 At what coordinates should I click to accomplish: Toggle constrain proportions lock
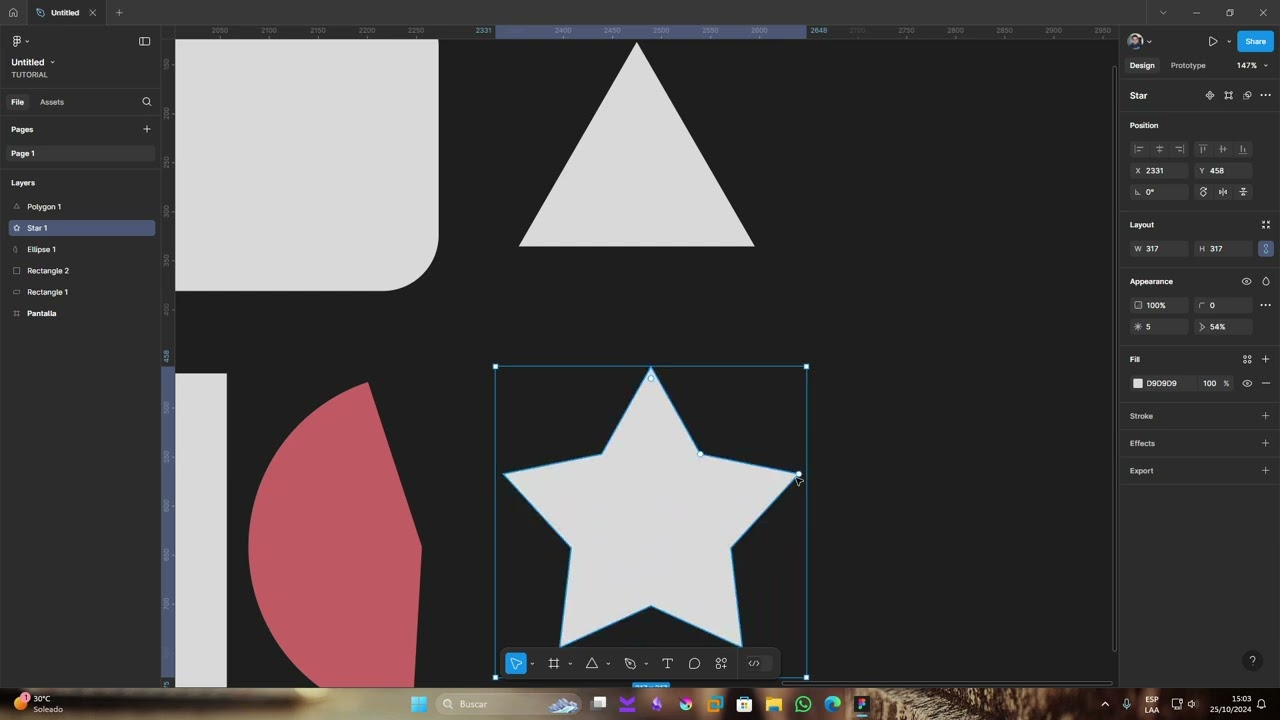click(x=1266, y=249)
